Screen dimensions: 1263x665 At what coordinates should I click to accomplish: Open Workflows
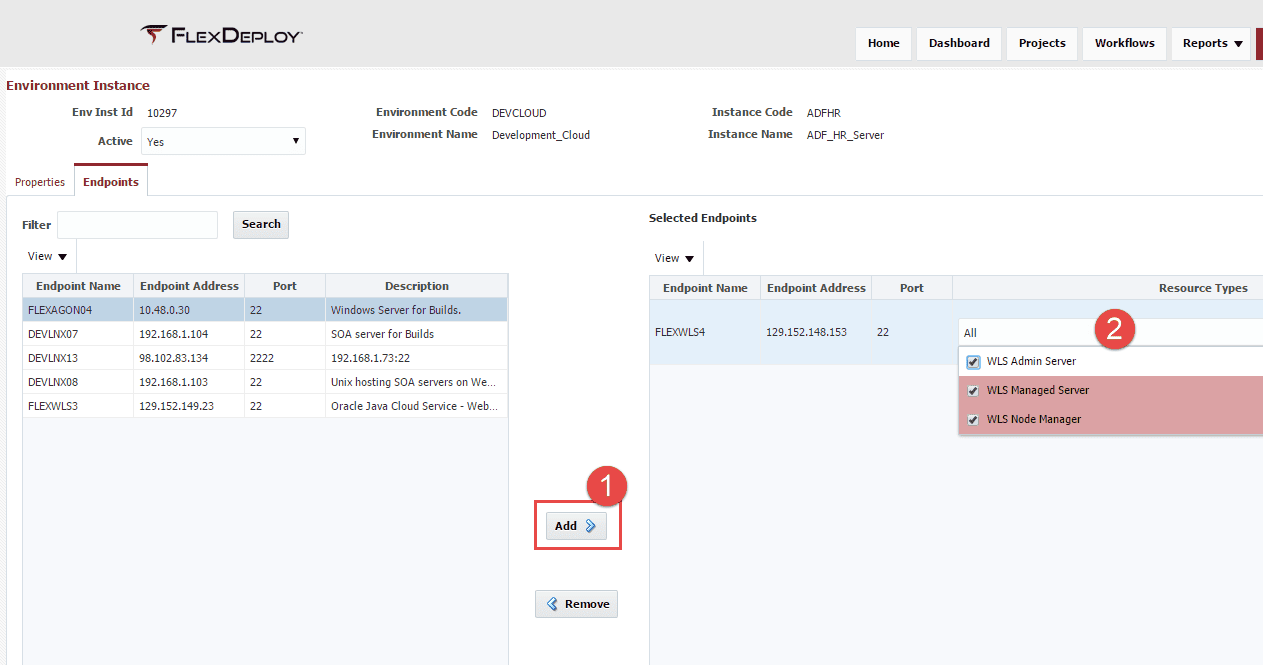click(1124, 43)
